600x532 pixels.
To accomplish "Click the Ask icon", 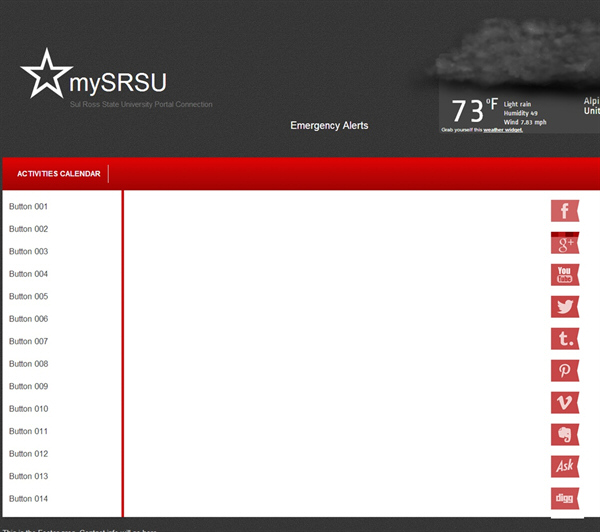I will coord(565,467).
